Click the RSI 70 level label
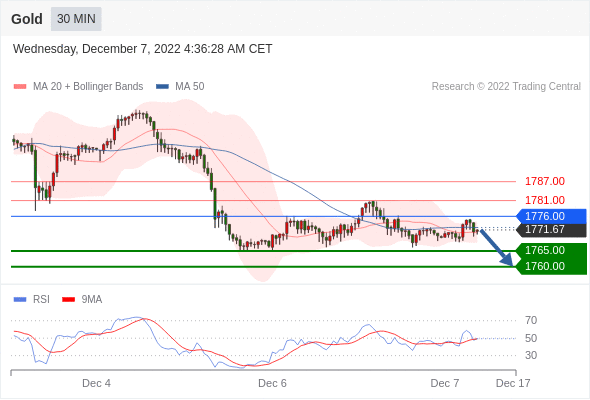590x400 pixels. click(531, 321)
